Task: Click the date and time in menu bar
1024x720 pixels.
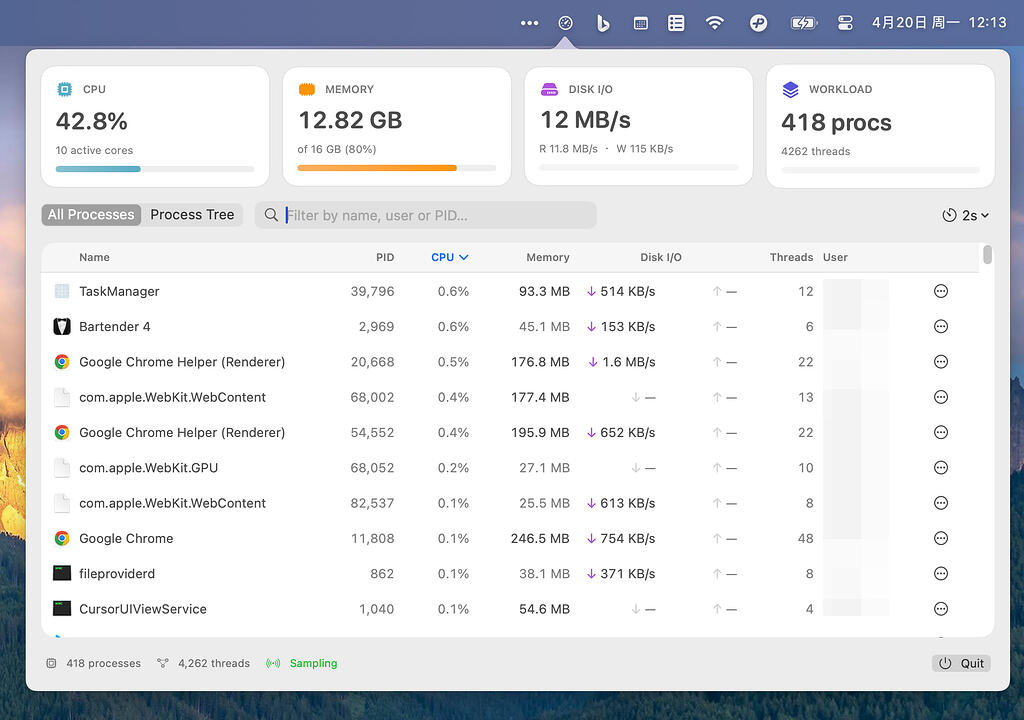Action: (x=939, y=23)
